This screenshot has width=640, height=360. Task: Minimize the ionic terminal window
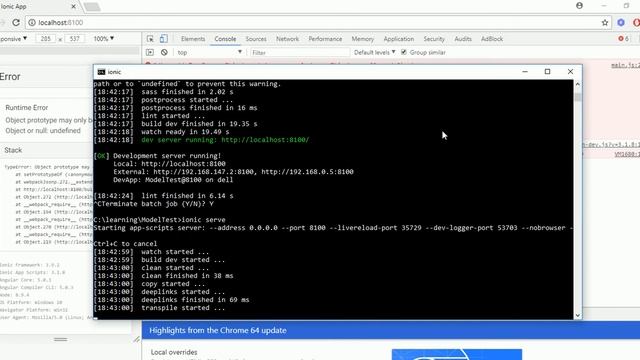[x=525, y=71]
